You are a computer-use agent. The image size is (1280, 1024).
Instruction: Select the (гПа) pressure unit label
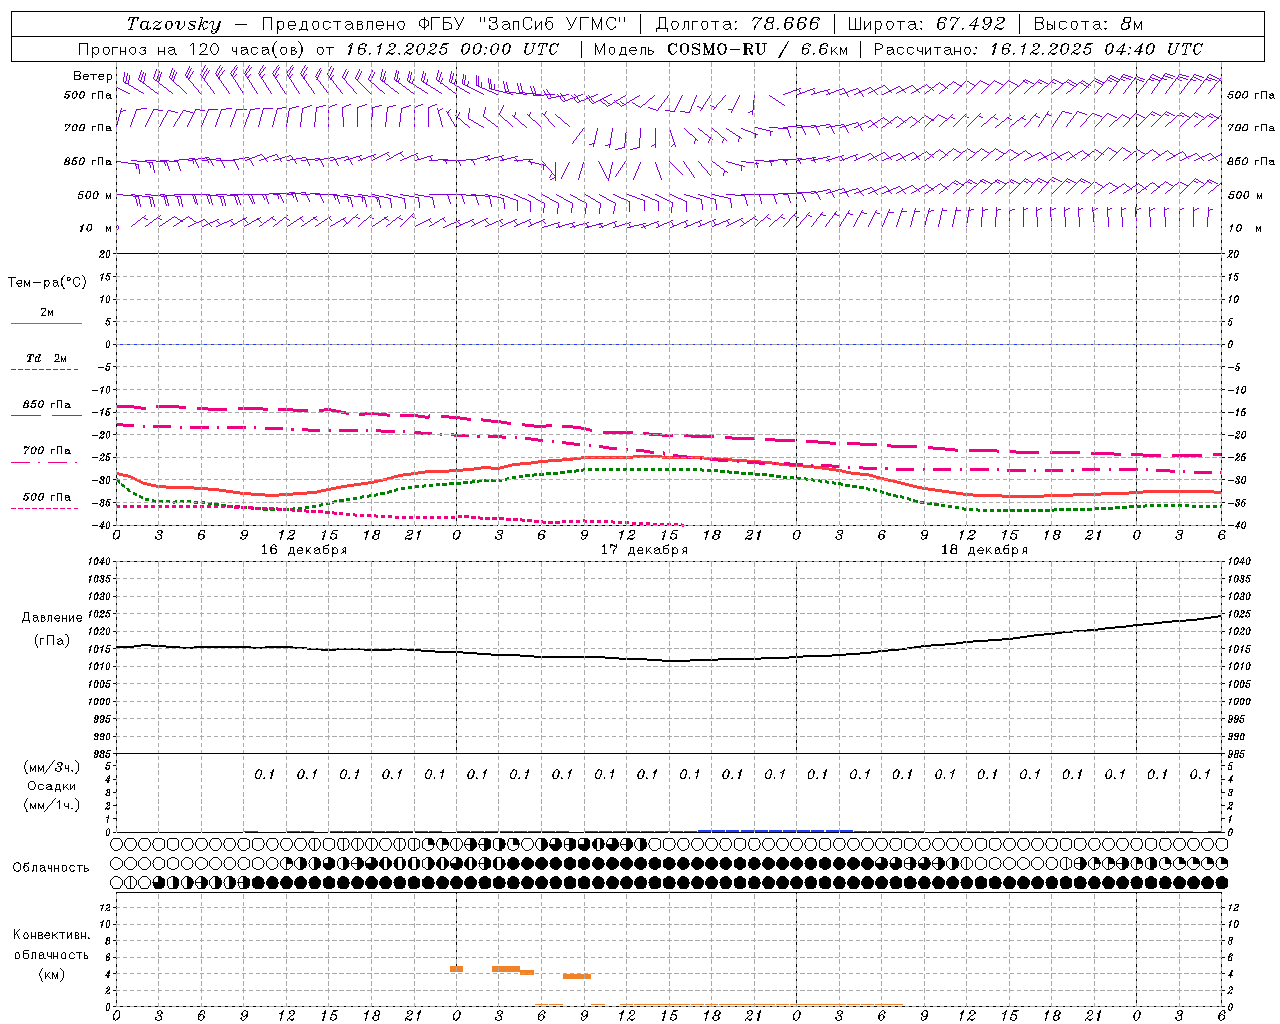[52, 640]
